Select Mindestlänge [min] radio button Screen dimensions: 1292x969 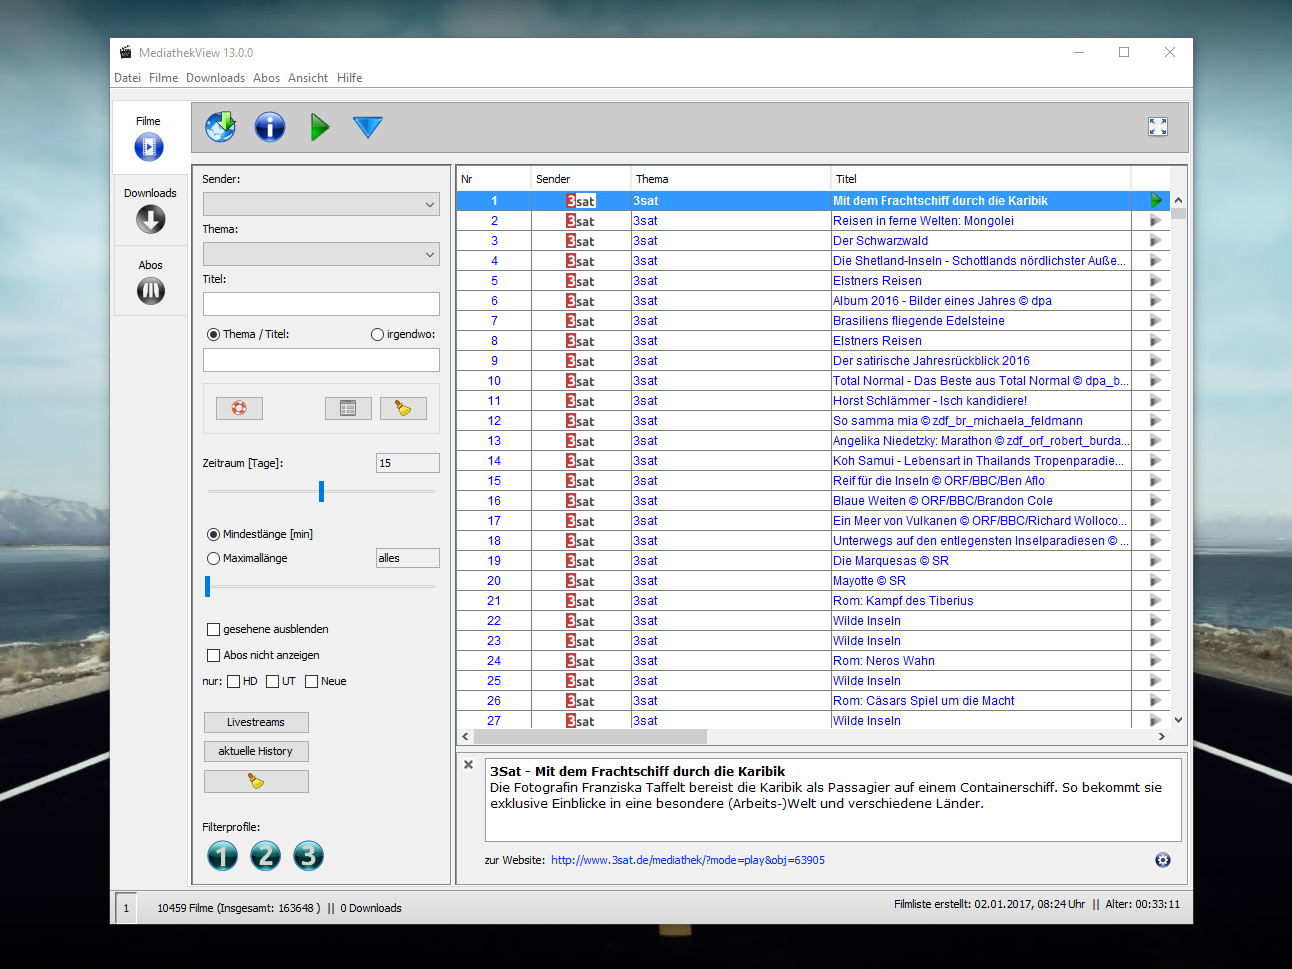(213, 534)
